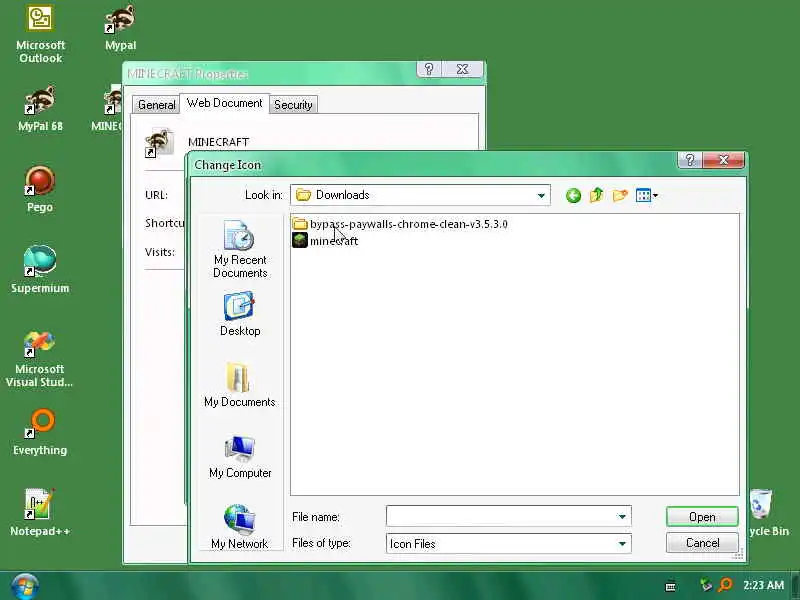Go up one folder level
800x600 pixels.
[596, 195]
